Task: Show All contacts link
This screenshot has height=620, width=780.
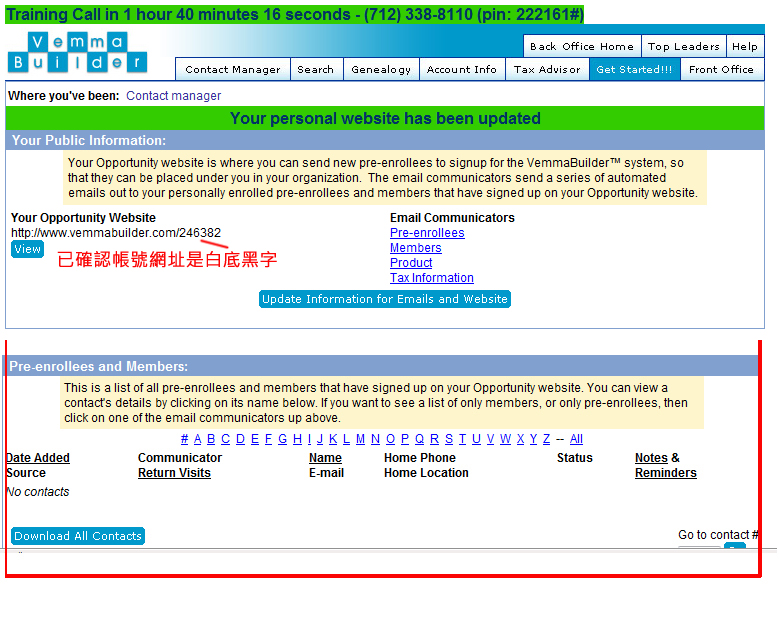Action: (x=576, y=439)
